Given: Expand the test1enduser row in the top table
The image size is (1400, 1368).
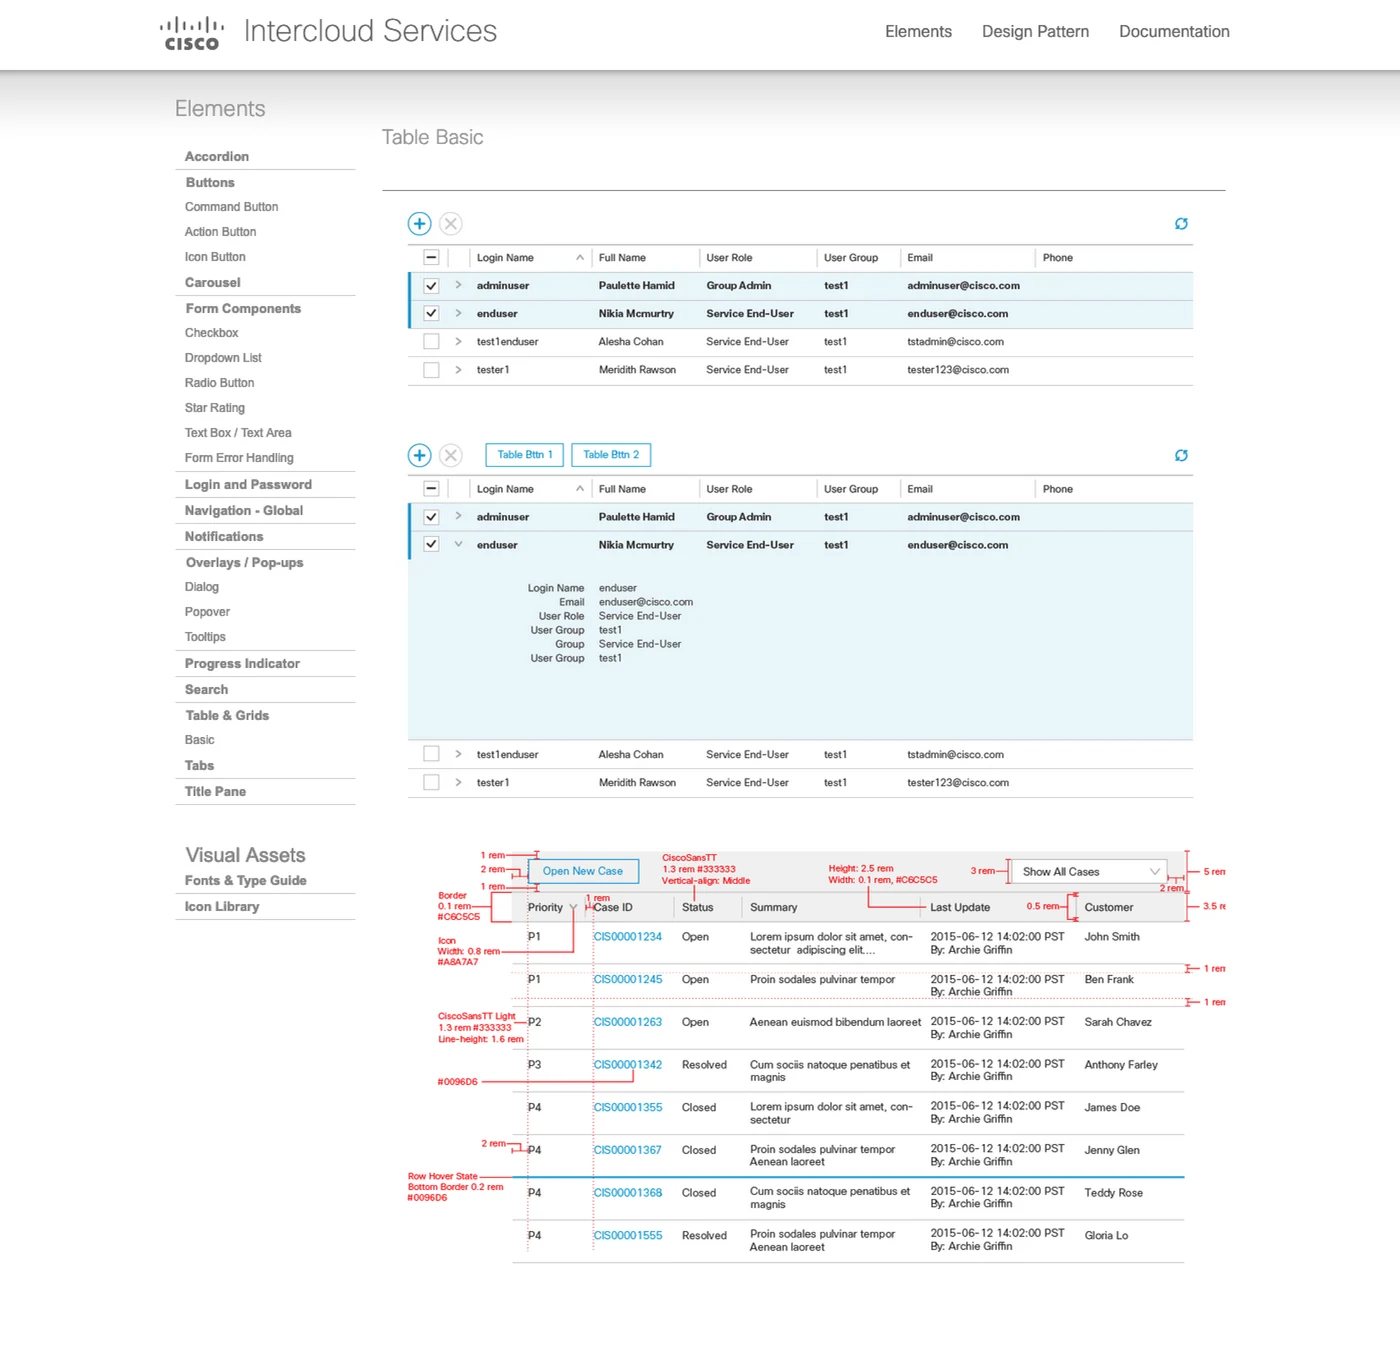Looking at the screenshot, I should pyautogui.click(x=458, y=341).
